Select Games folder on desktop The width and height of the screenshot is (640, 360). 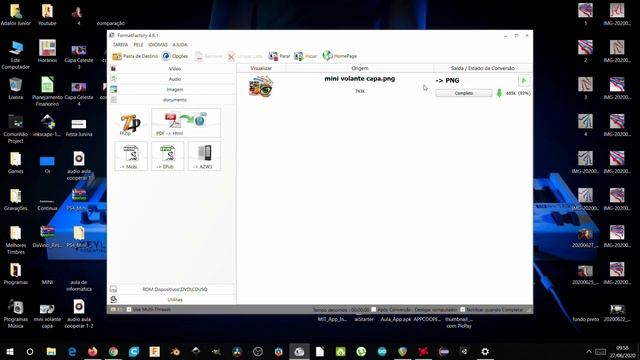(x=16, y=163)
